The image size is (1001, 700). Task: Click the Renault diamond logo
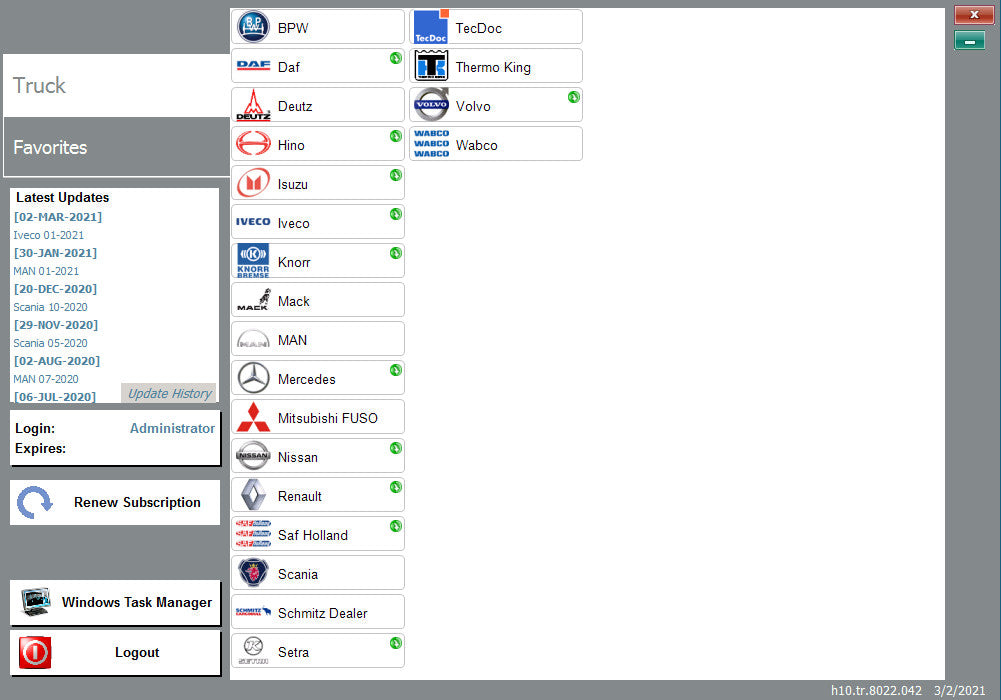coord(253,495)
